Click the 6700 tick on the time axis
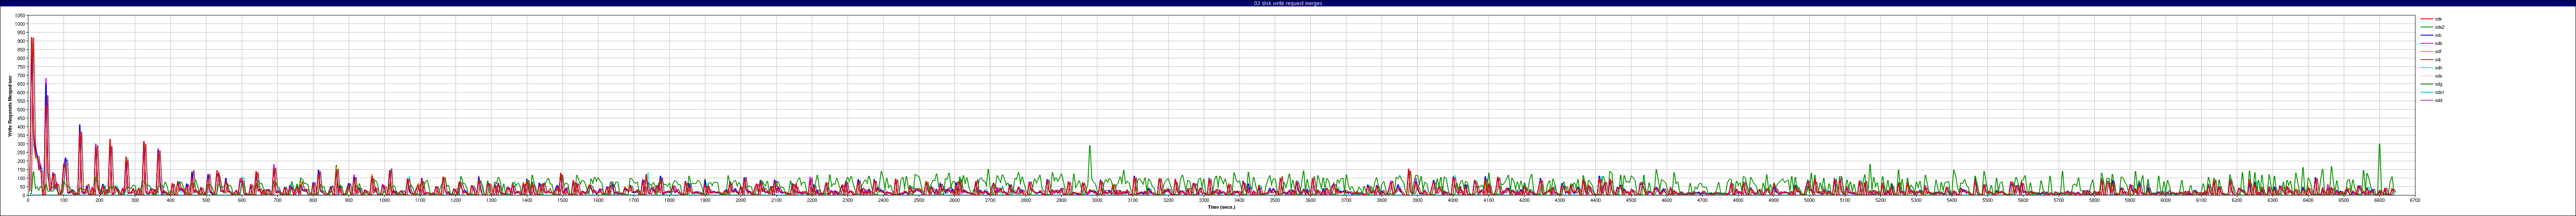The height and width of the screenshot is (216, 2576). [x=2414, y=200]
